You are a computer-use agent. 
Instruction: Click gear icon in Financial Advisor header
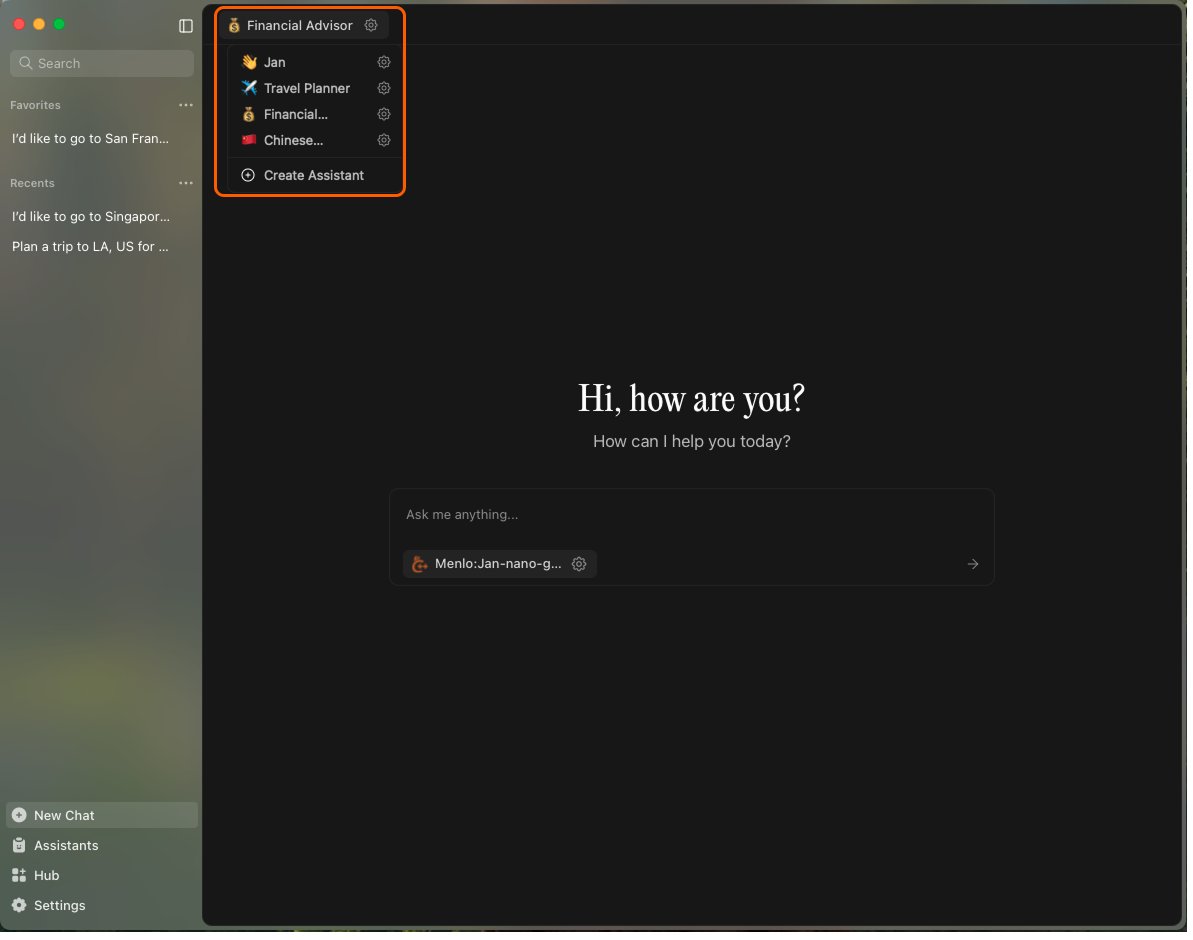[371, 25]
